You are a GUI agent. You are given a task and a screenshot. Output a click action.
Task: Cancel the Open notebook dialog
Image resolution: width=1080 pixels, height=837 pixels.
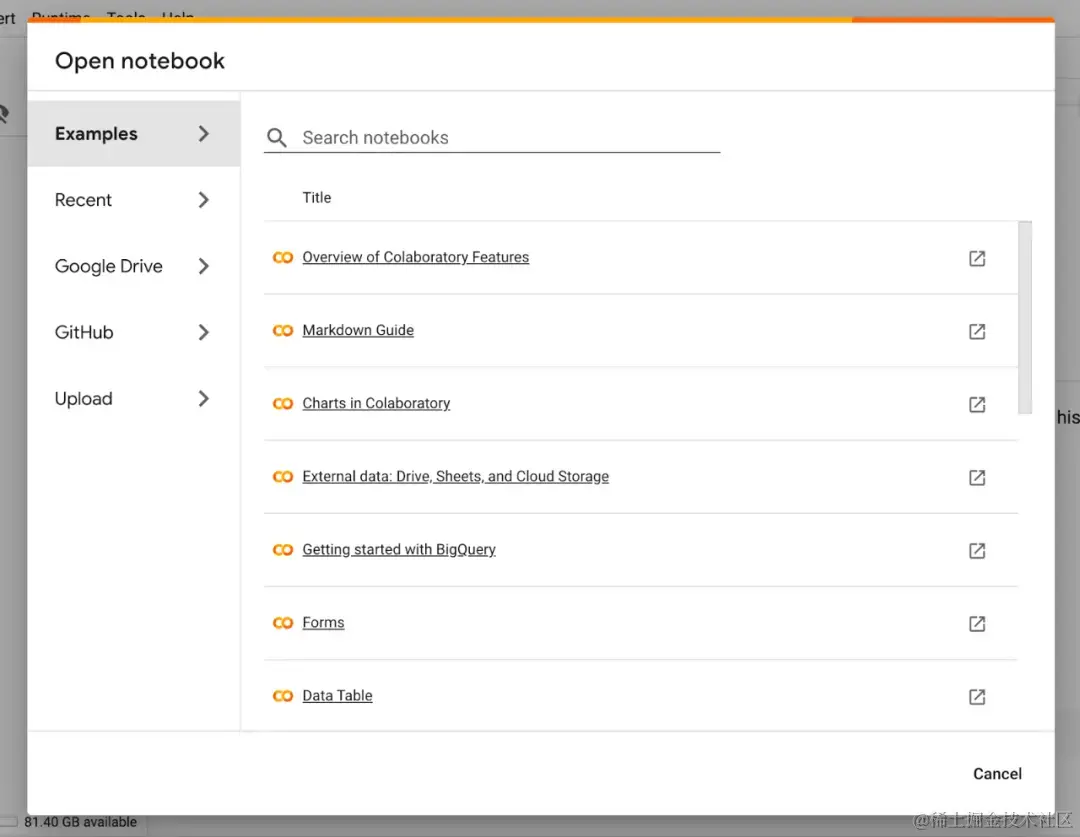[x=997, y=774]
